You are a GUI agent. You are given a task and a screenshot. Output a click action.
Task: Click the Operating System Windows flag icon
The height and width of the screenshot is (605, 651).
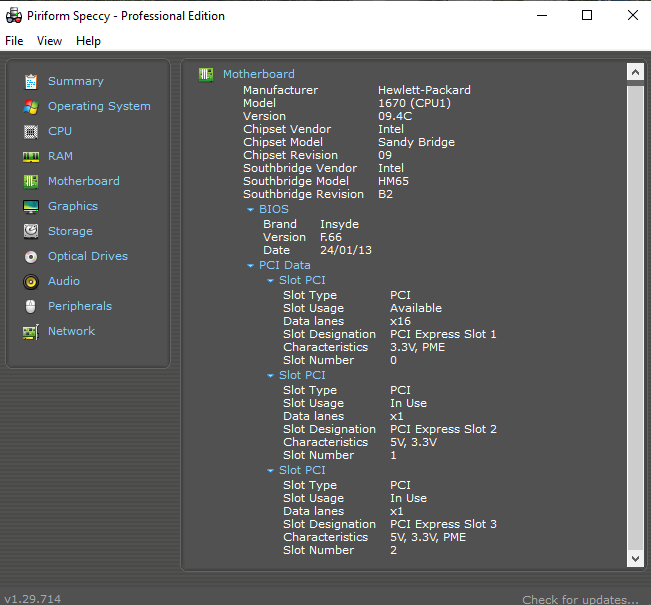pyautogui.click(x=30, y=106)
